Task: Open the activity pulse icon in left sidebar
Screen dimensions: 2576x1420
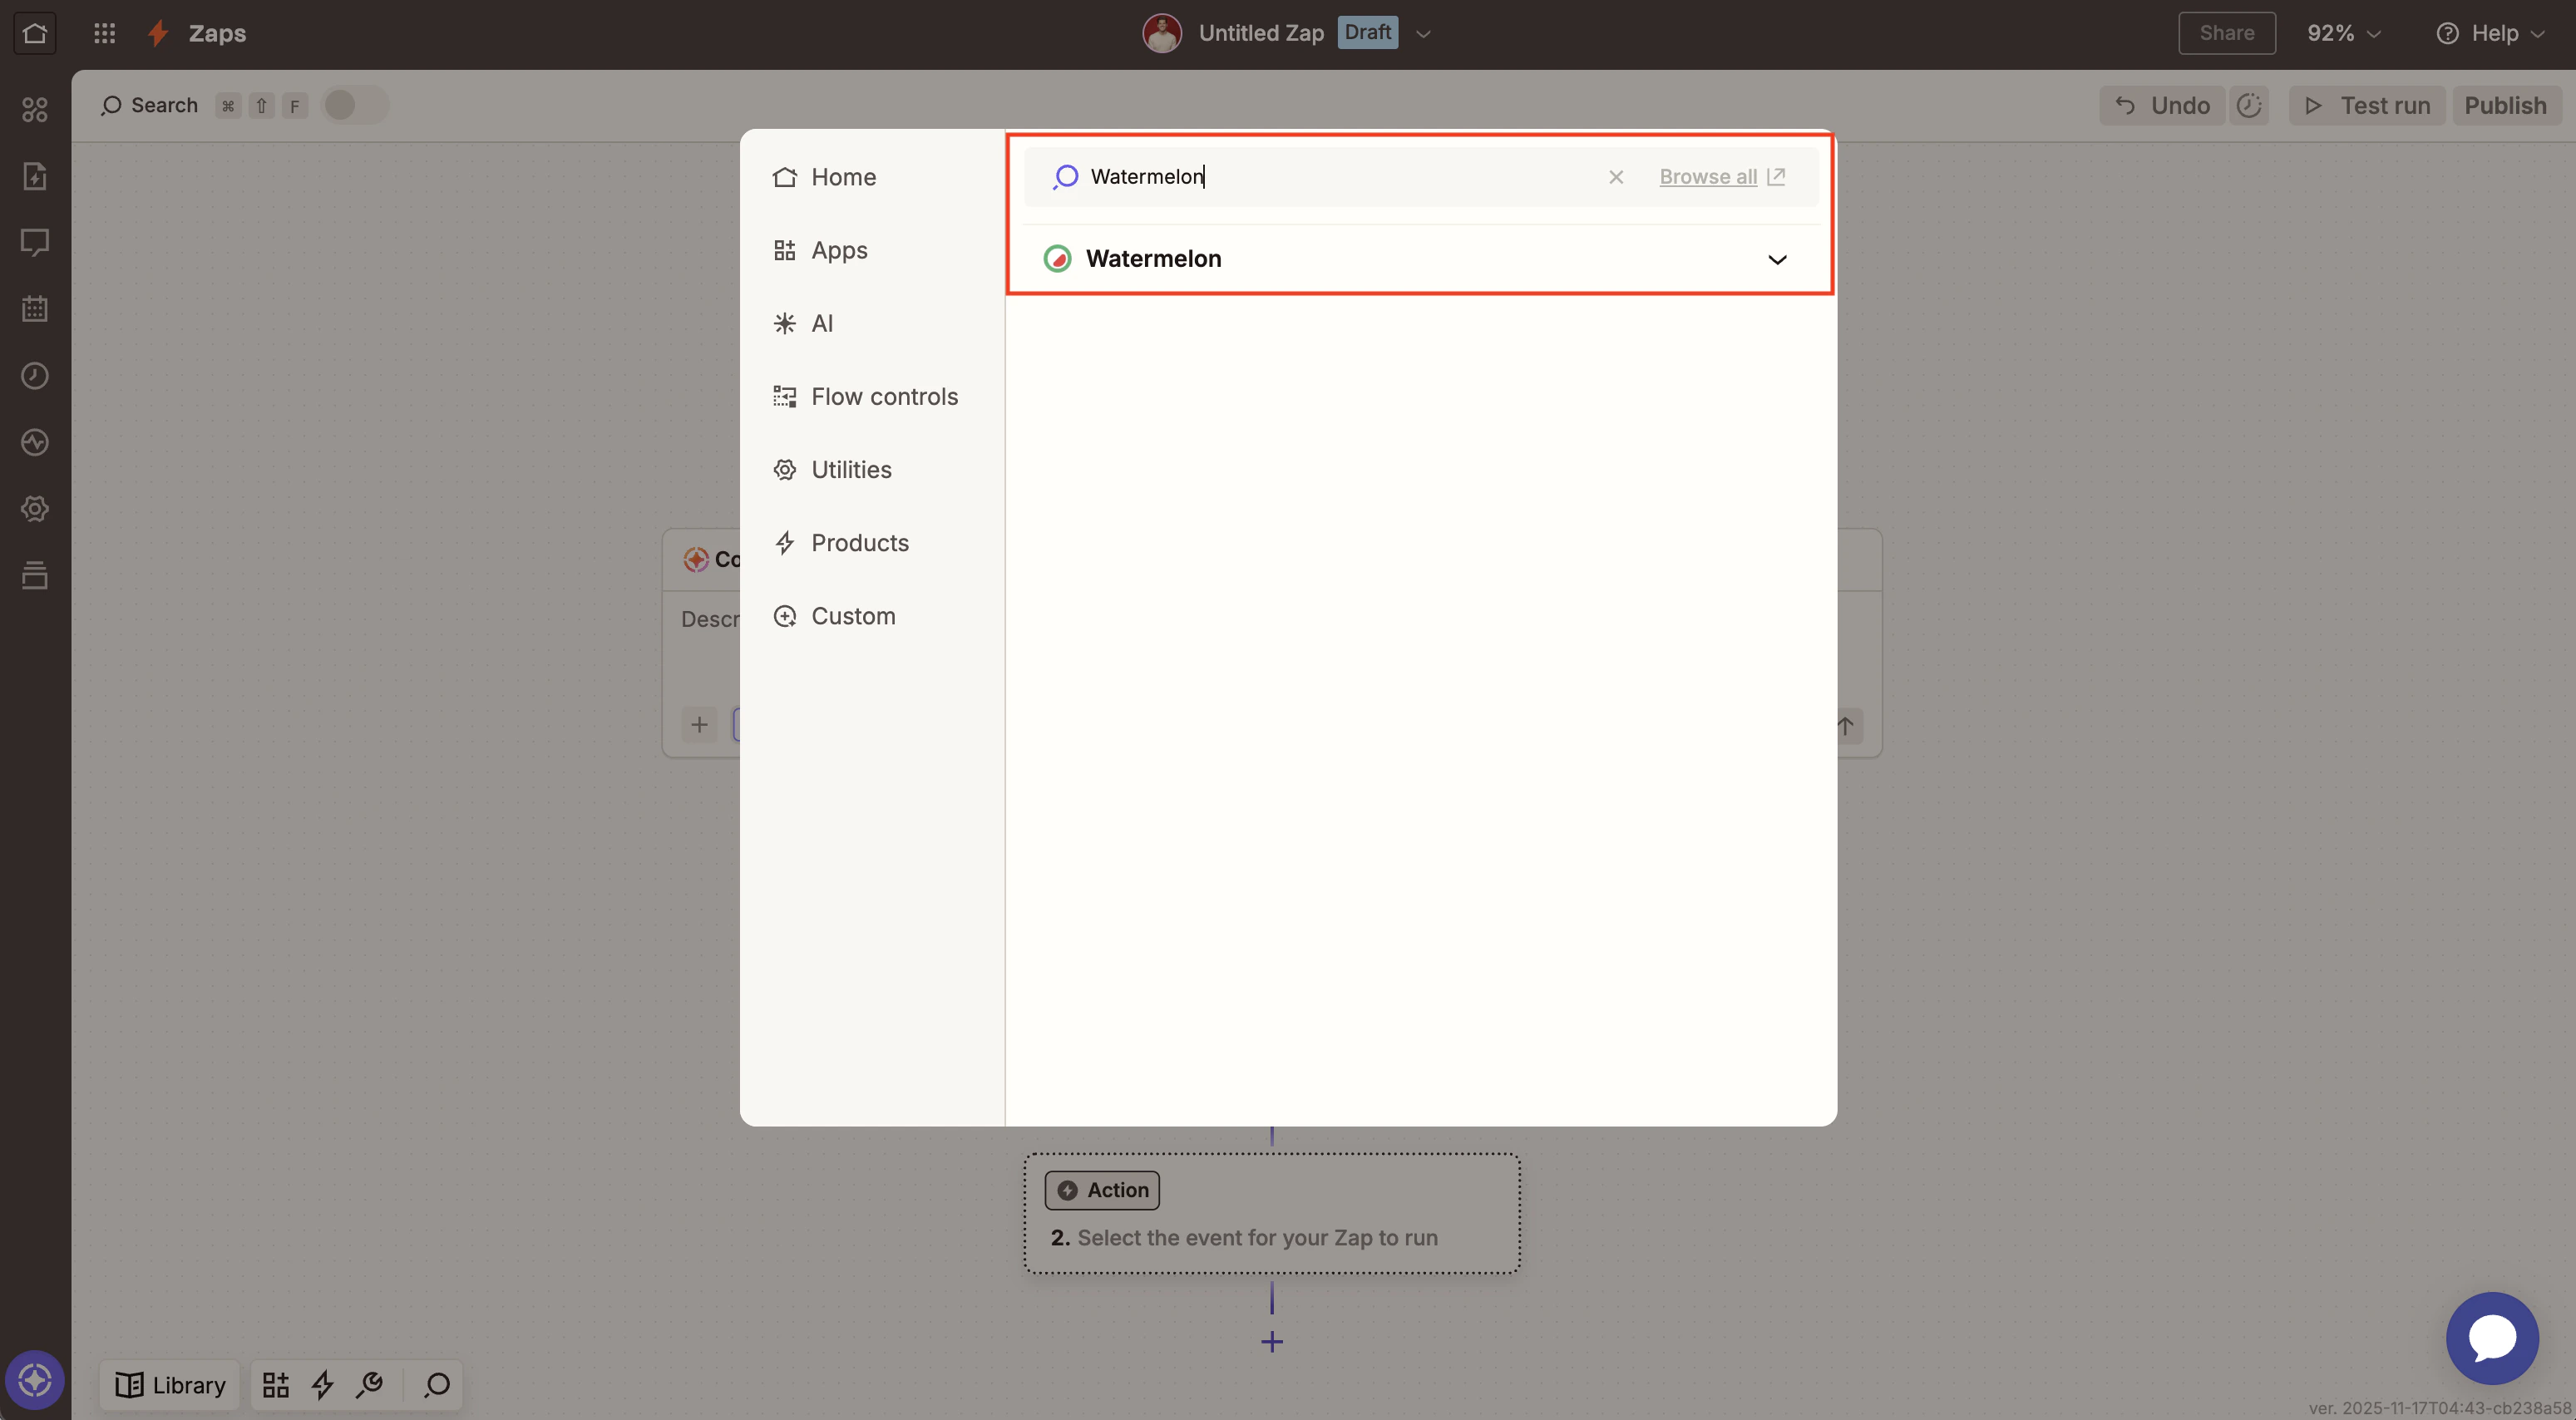Action: click(x=35, y=442)
